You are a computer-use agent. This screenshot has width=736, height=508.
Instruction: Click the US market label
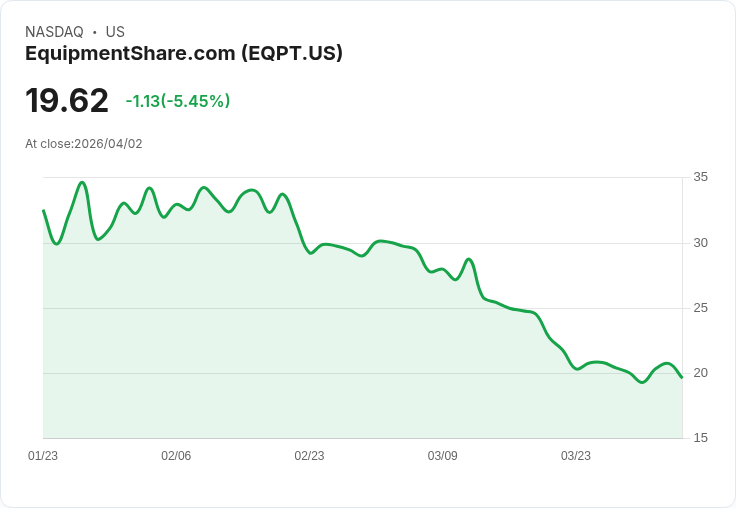point(115,32)
